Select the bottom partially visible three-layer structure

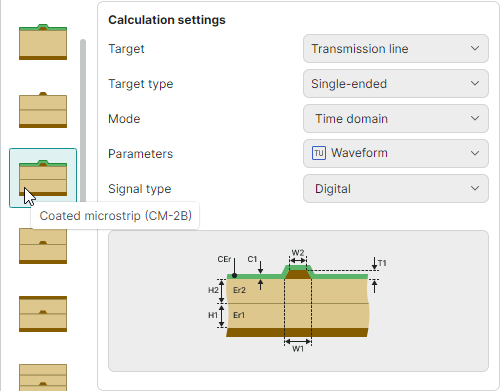tap(43, 377)
